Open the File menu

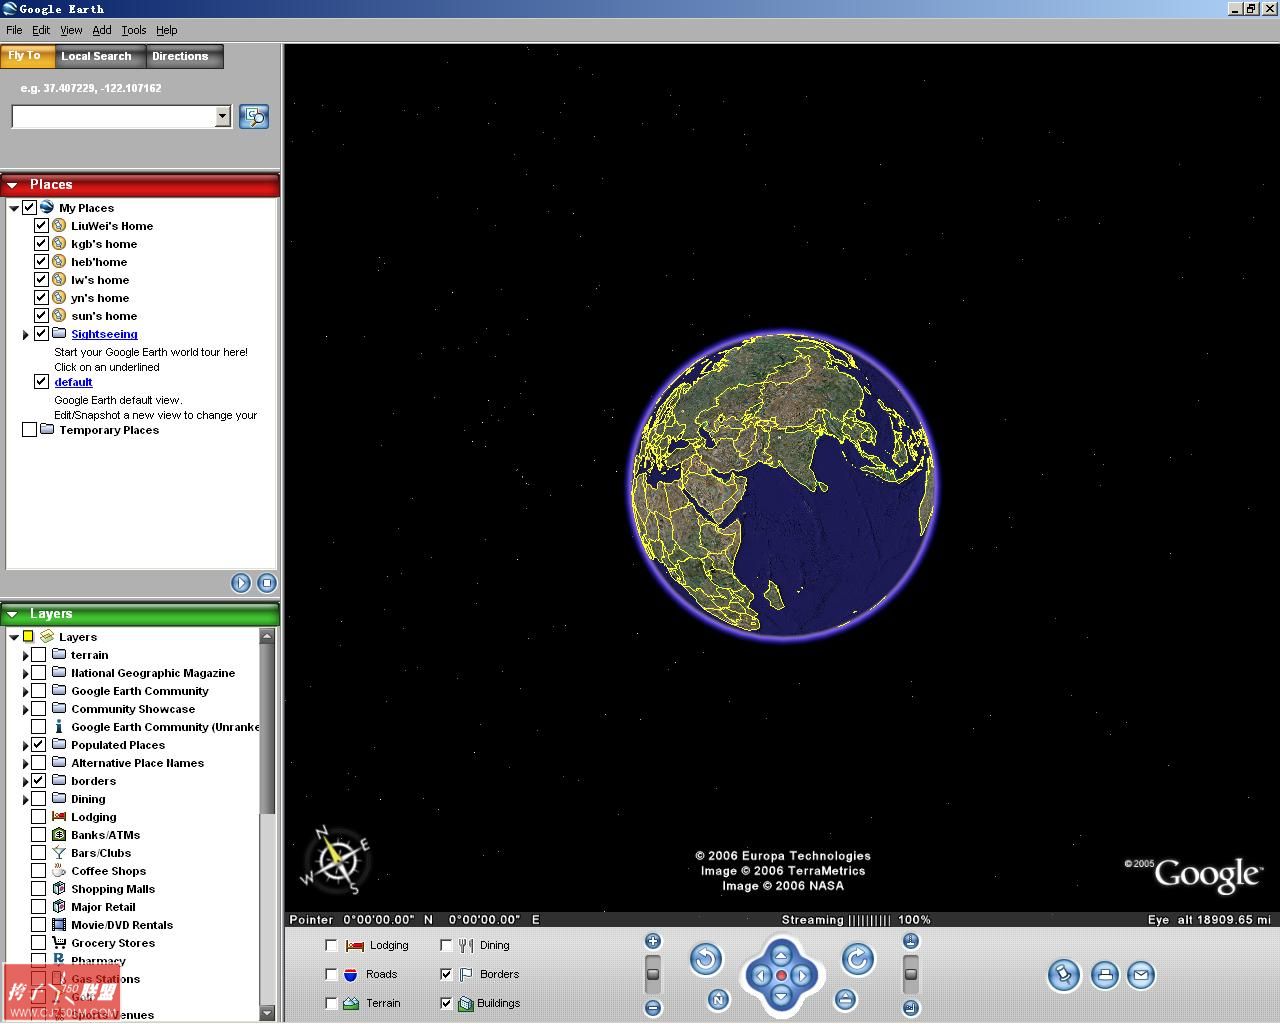[14, 30]
